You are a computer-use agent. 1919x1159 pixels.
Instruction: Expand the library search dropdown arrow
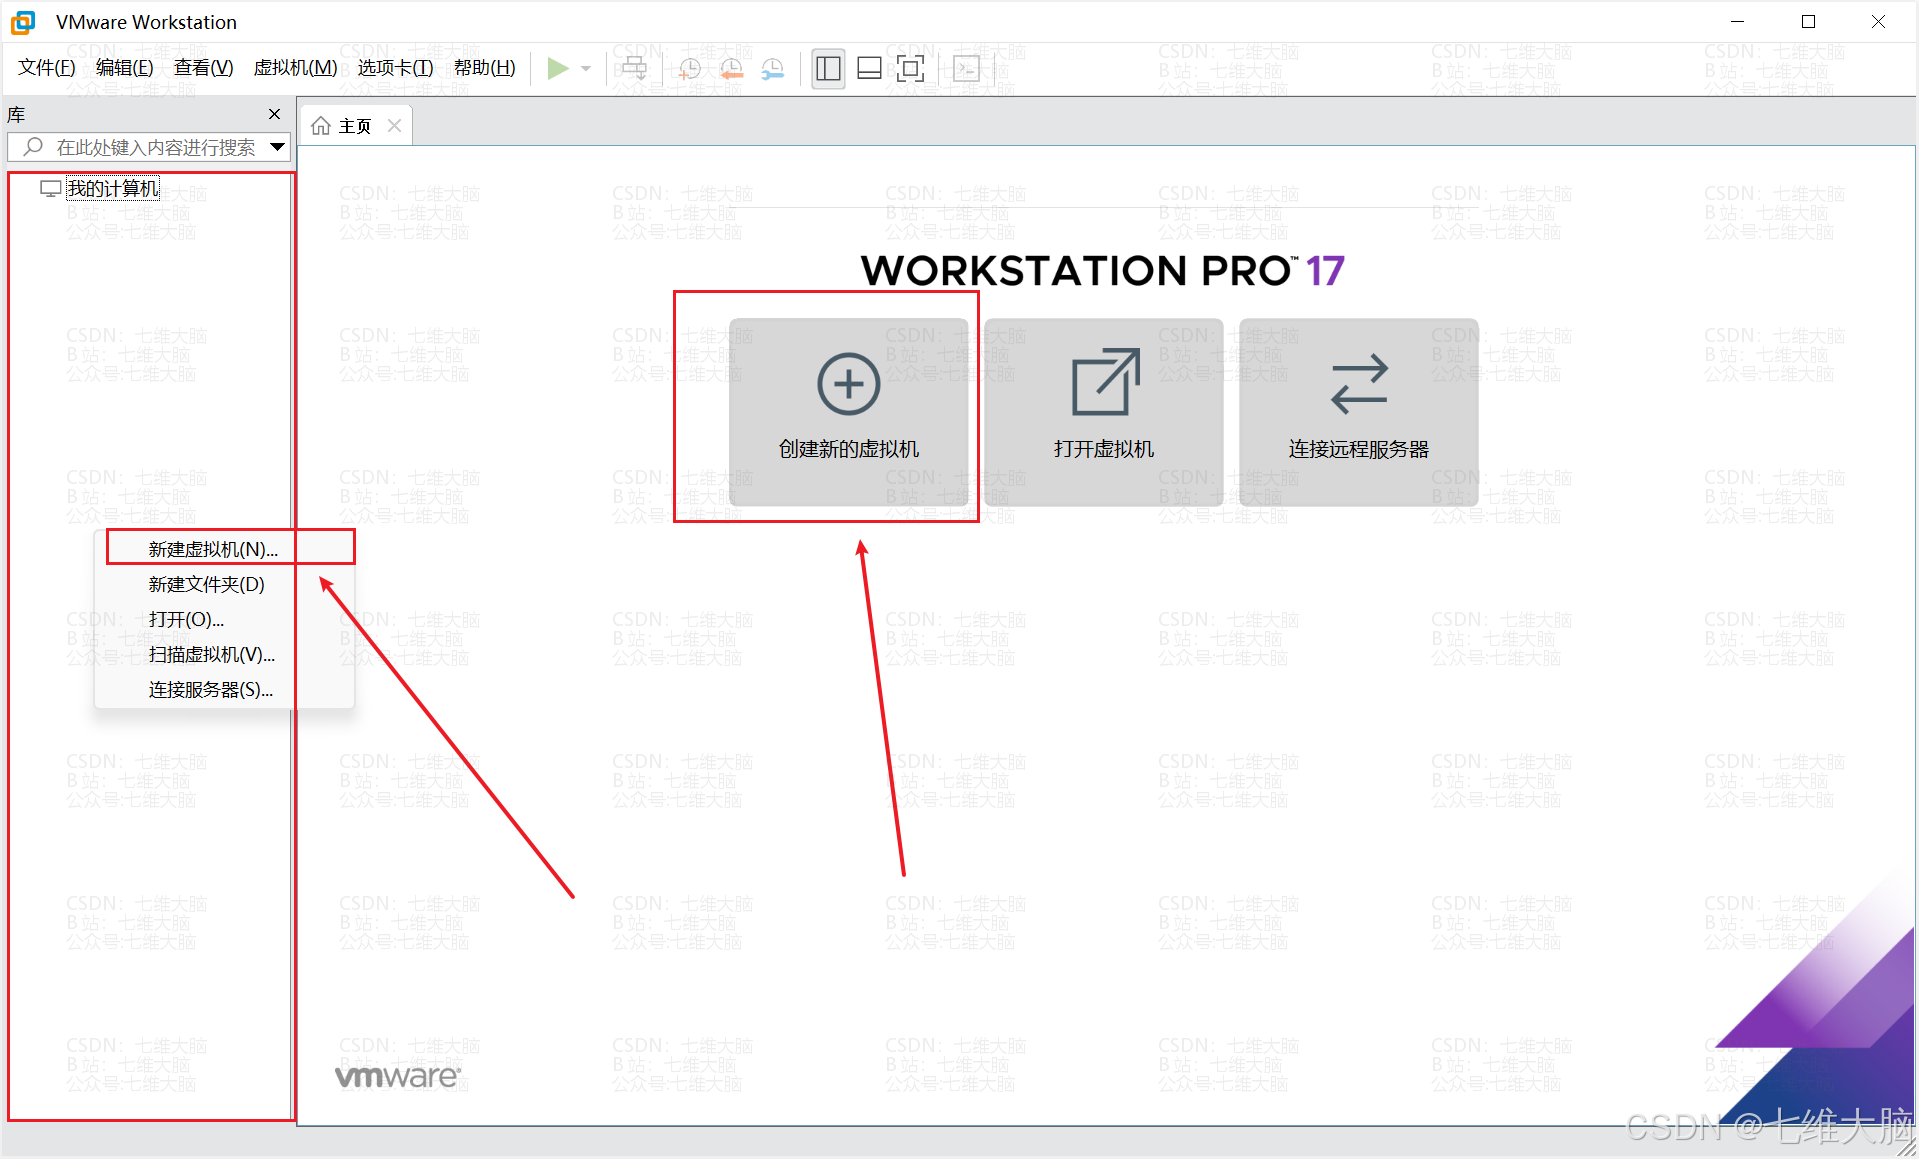click(x=278, y=147)
